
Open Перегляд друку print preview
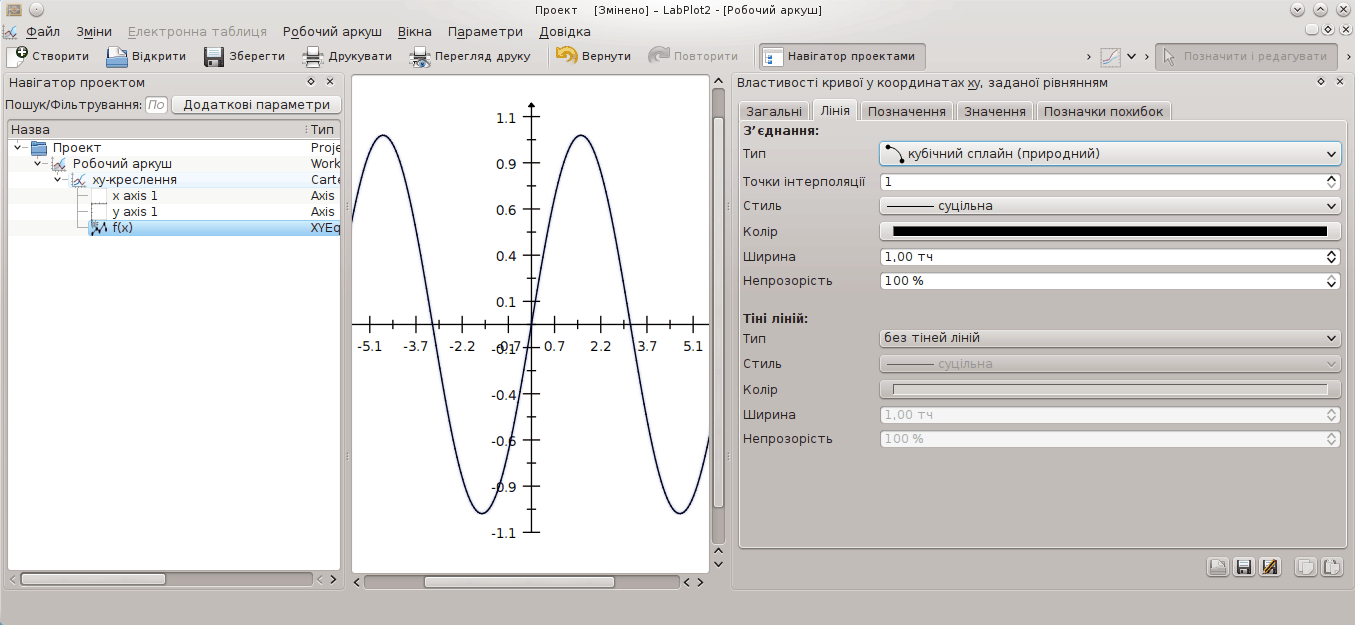(x=419, y=56)
